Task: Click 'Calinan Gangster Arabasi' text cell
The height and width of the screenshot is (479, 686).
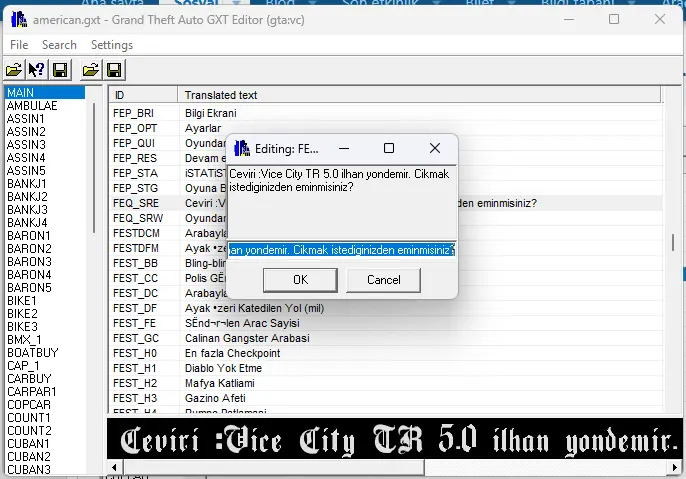Action: coord(247,338)
